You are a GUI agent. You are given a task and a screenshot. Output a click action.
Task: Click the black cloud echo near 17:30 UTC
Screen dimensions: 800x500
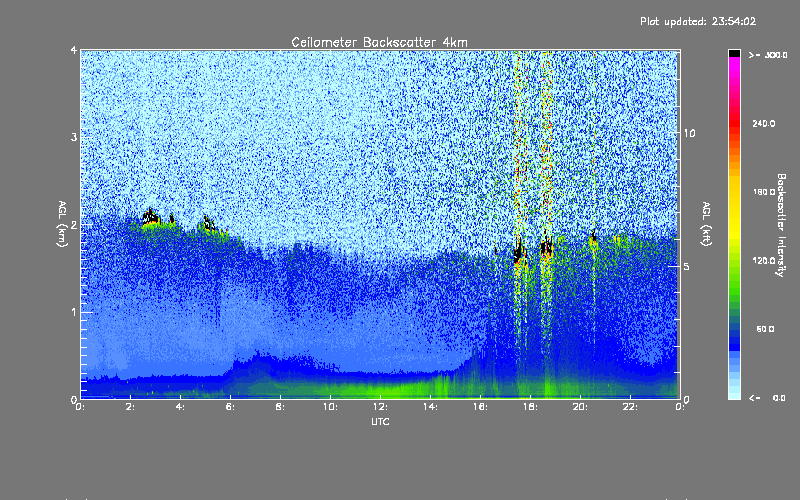point(519,251)
